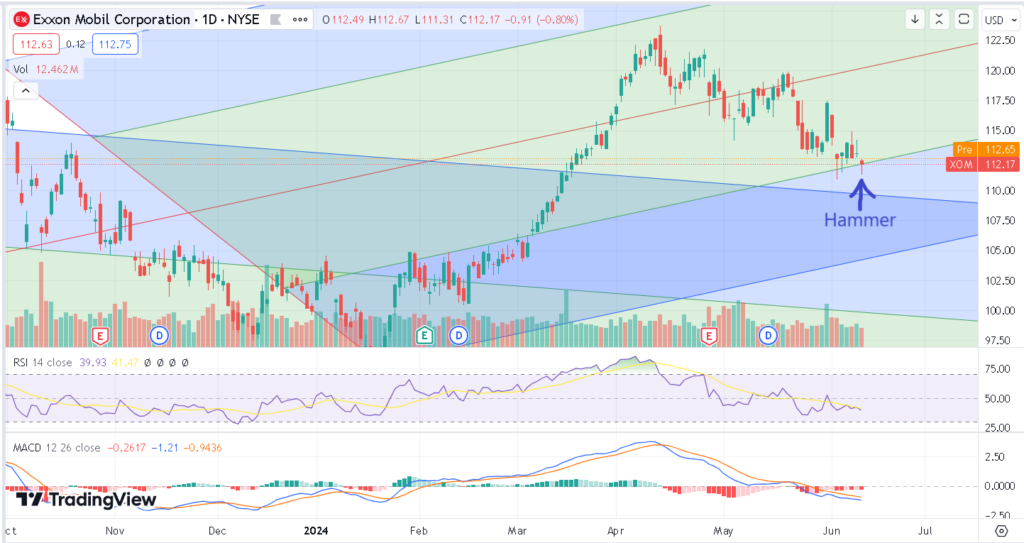This screenshot has height=543, width=1024.
Task: Click the red XOM 112.17 price label
Action: point(982,164)
